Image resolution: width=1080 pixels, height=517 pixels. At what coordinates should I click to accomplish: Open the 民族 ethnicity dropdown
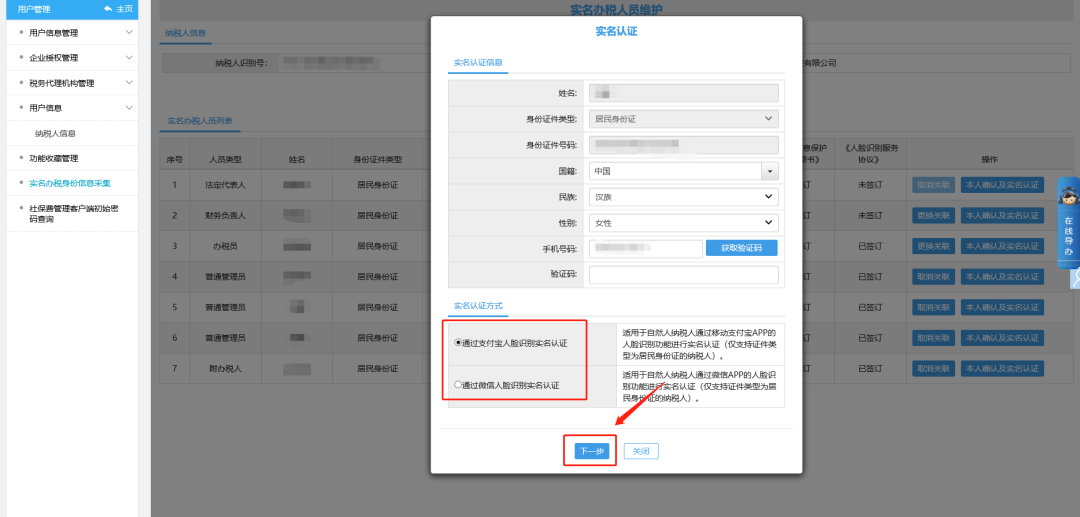(x=769, y=197)
